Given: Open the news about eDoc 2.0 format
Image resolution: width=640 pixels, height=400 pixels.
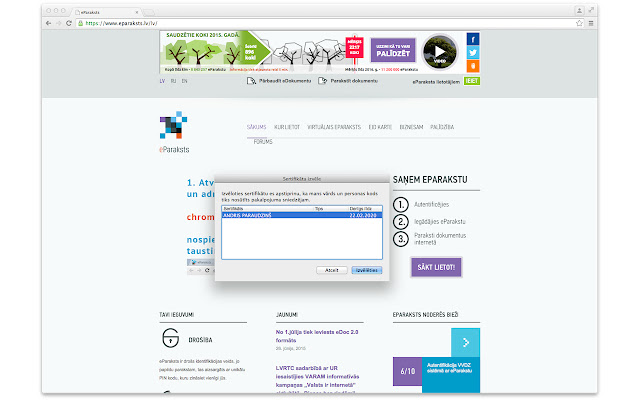Looking at the screenshot, I should click(x=317, y=336).
